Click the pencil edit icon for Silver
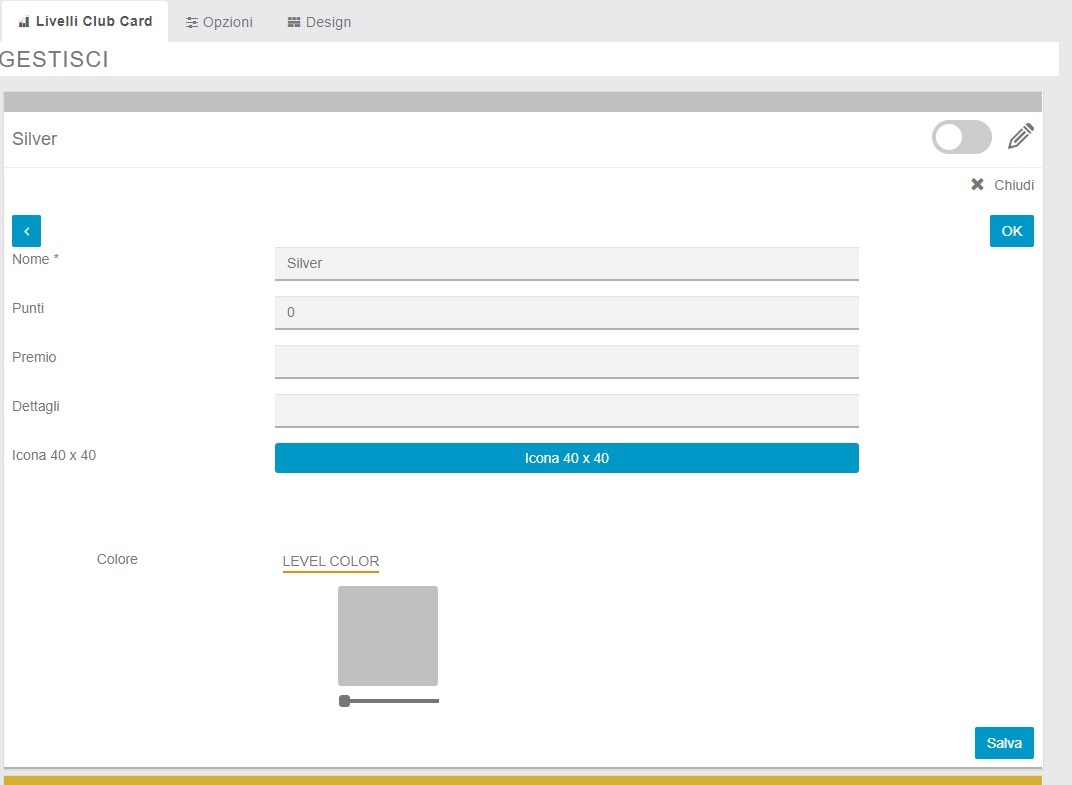Screen dimensions: 1072x785 point(1020,137)
